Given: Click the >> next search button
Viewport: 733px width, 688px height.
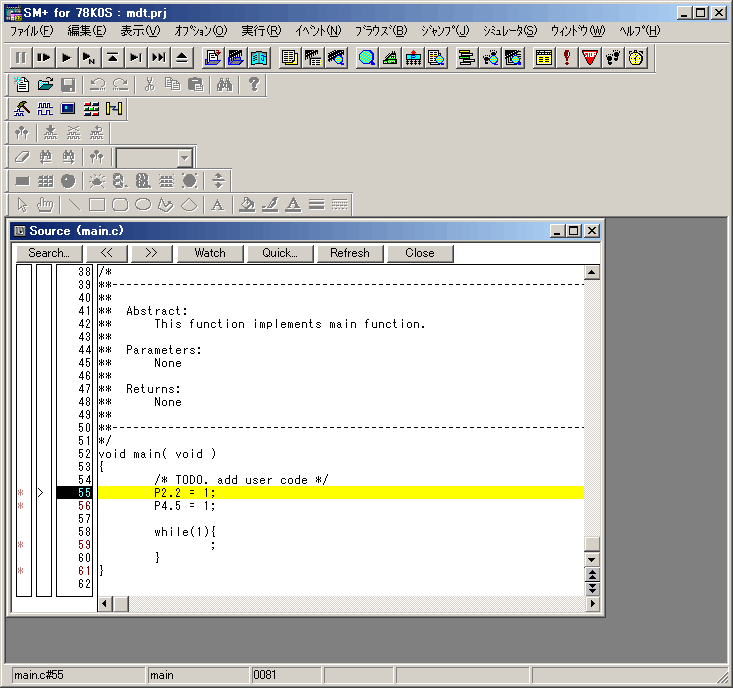Looking at the screenshot, I should 151,253.
